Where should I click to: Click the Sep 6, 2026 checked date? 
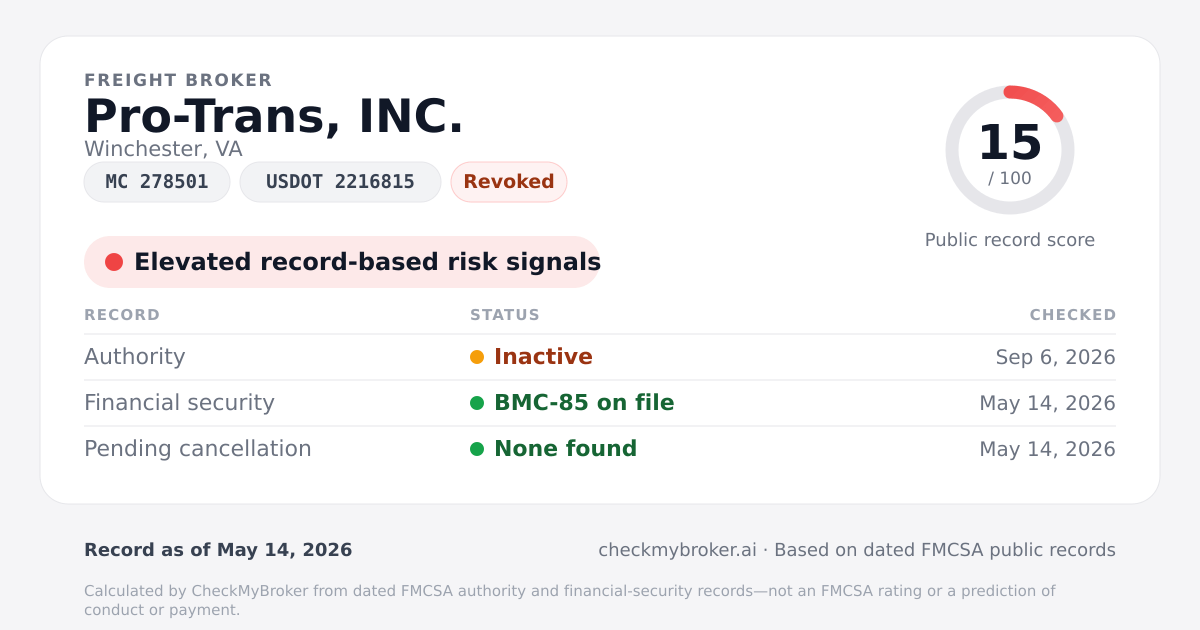(1056, 357)
